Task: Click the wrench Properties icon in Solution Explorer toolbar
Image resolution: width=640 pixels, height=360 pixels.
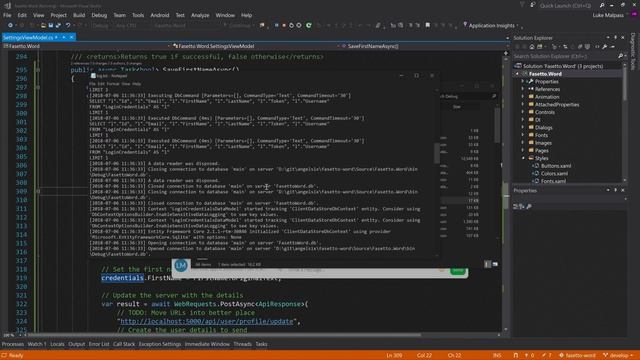Action: 604,47
